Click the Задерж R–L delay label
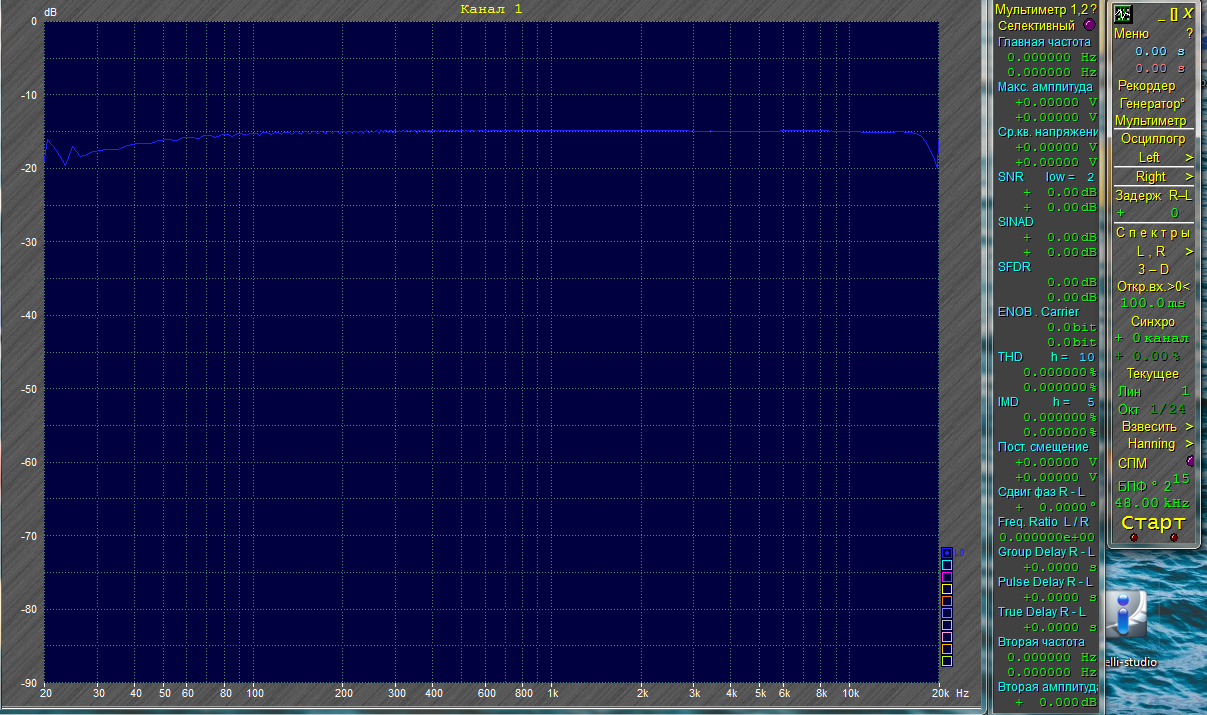The height and width of the screenshot is (715, 1207). [x=1153, y=195]
